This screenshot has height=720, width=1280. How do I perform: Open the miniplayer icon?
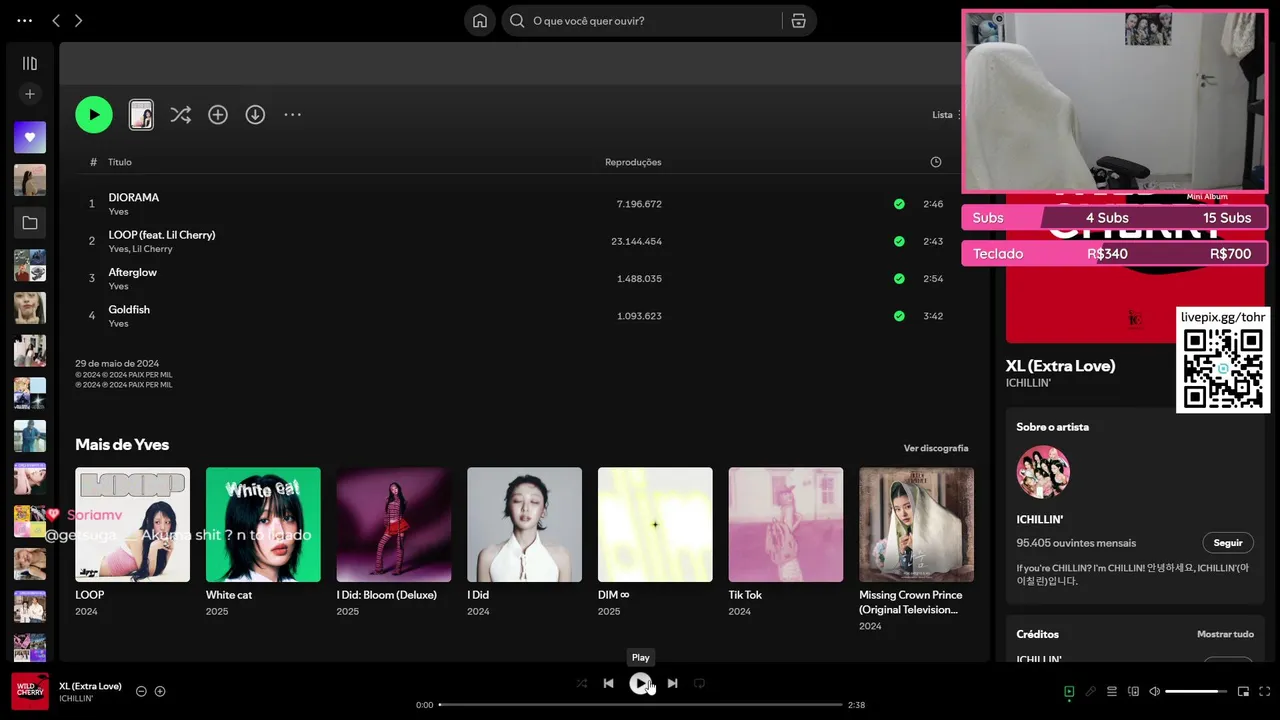point(1243,691)
